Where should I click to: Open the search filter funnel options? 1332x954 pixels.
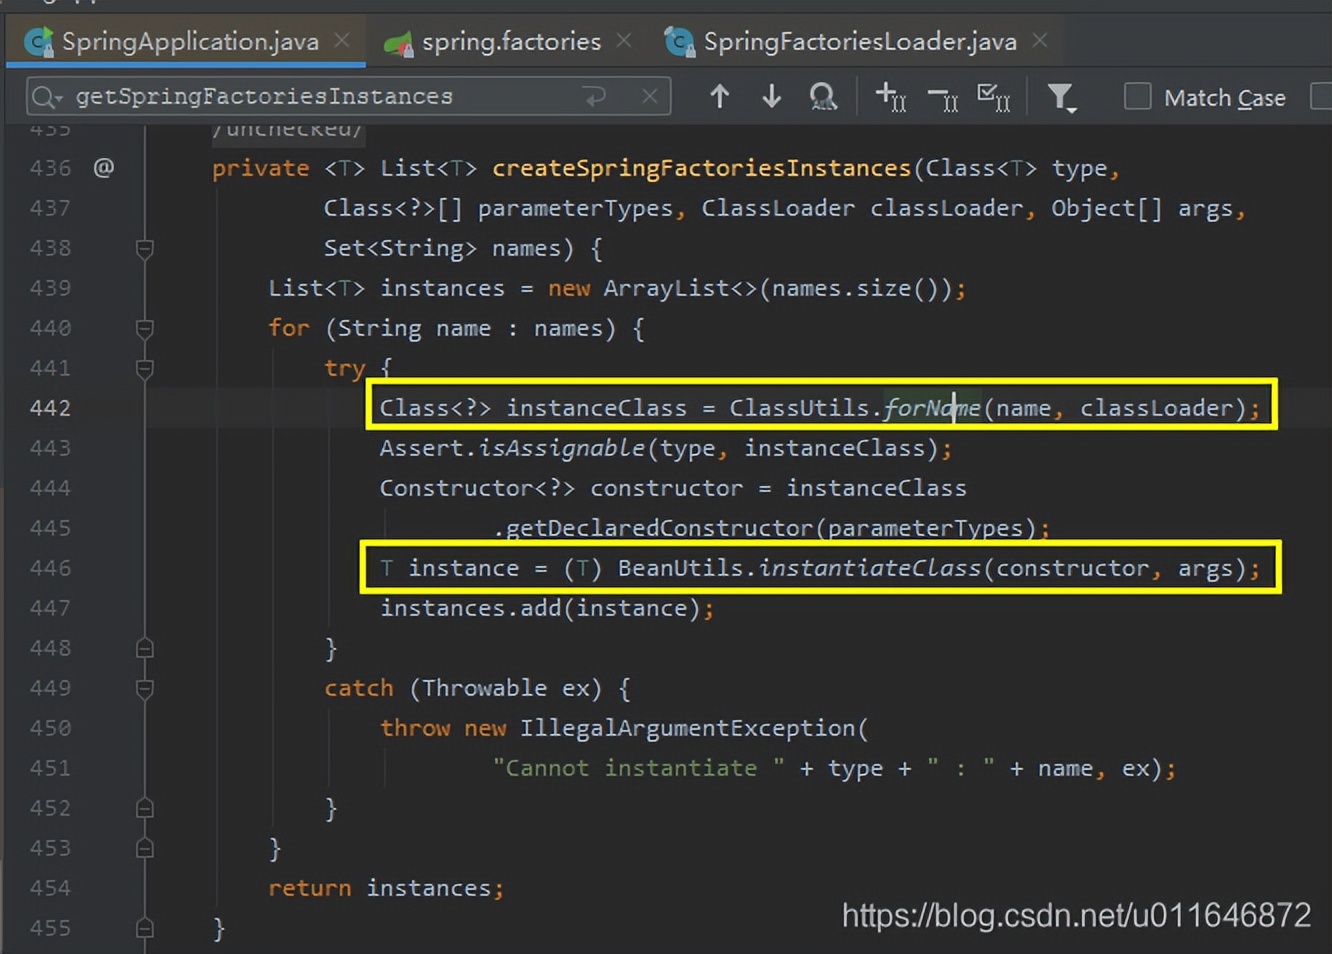pyautogui.click(x=1061, y=97)
